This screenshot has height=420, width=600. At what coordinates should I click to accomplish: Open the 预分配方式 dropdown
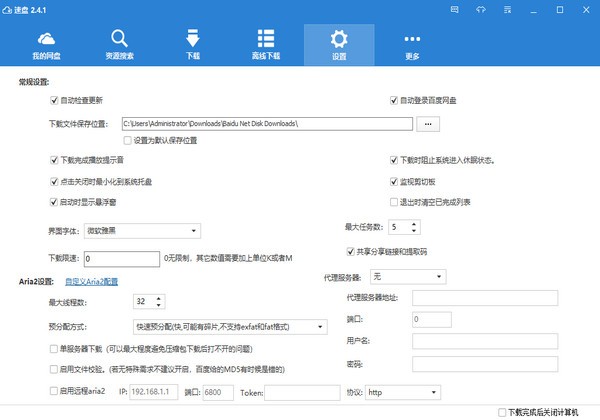[x=230, y=326]
